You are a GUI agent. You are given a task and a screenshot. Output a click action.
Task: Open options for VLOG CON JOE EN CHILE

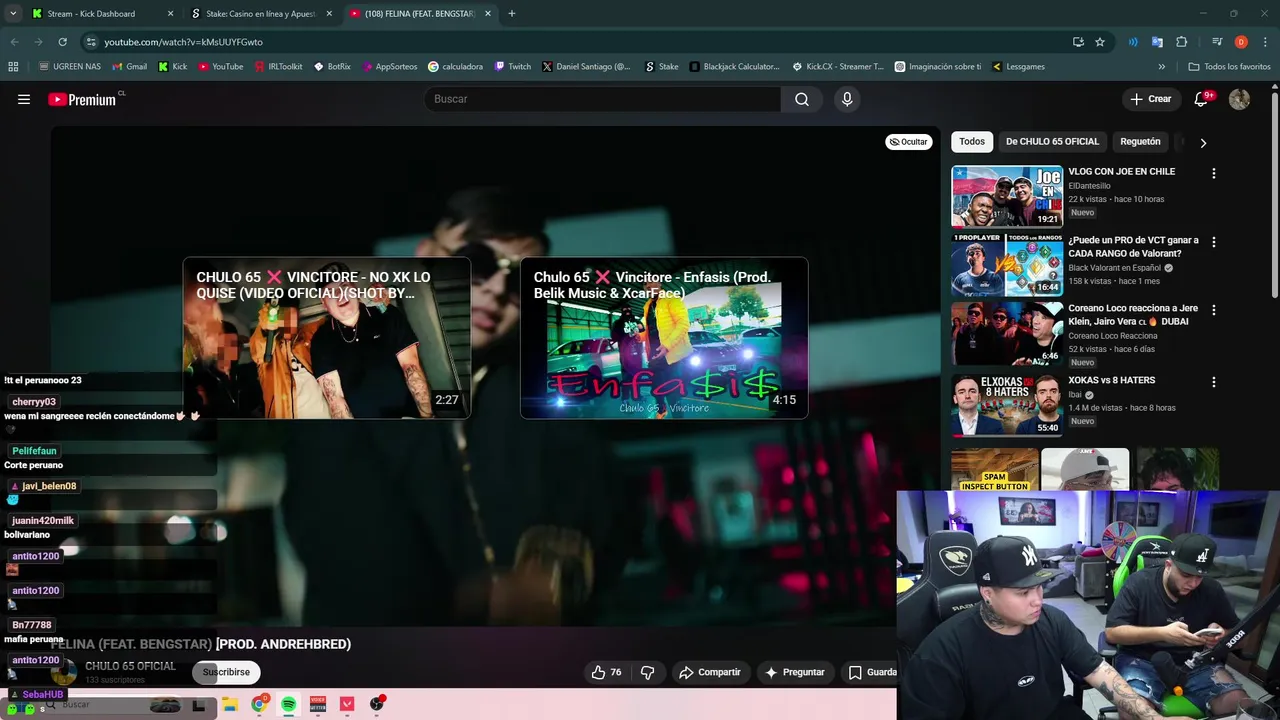click(x=1214, y=173)
